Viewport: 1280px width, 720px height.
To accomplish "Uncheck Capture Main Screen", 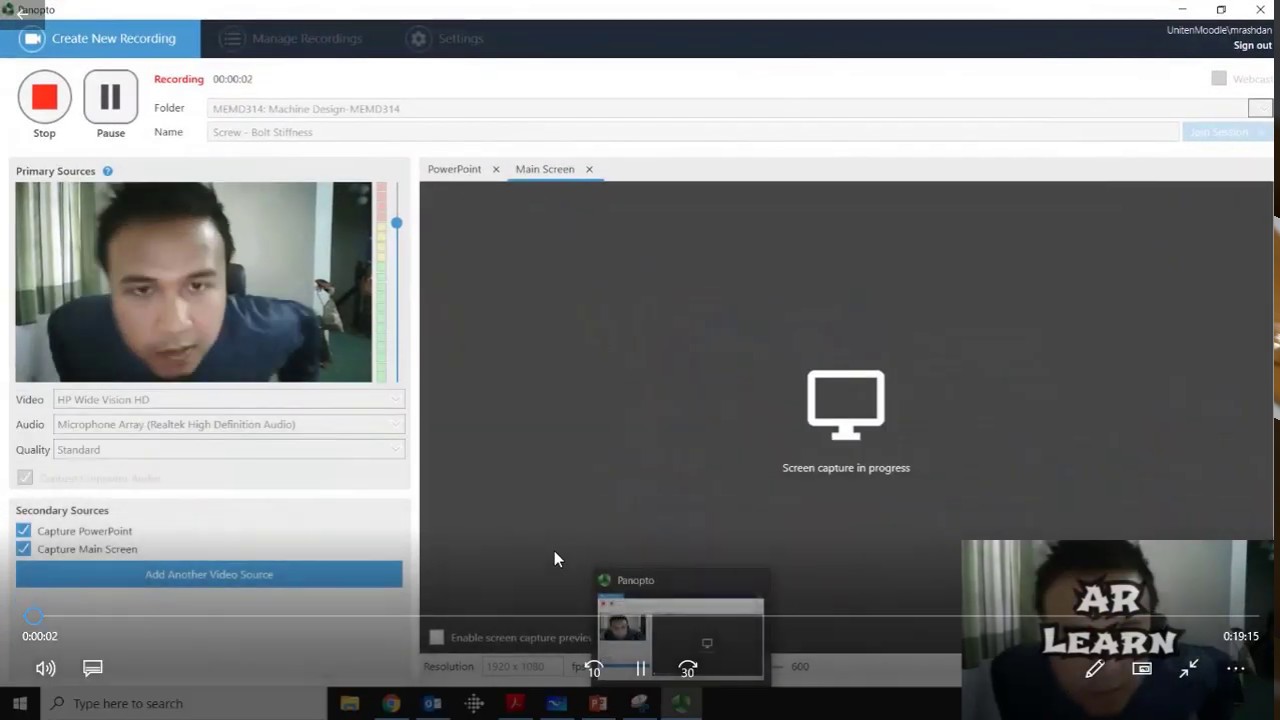I will click(23, 549).
